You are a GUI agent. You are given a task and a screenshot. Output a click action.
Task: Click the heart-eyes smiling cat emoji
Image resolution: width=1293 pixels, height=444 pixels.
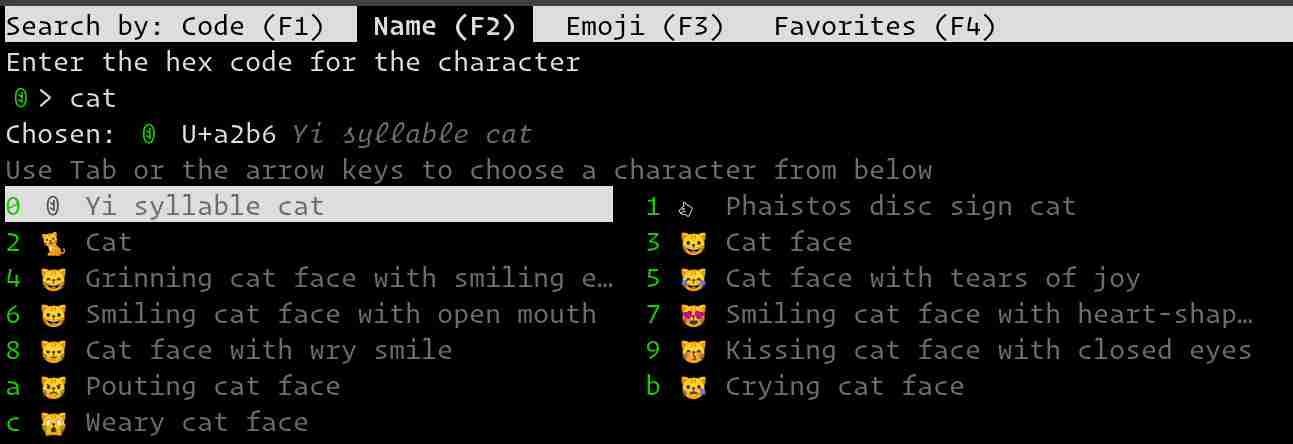click(692, 315)
